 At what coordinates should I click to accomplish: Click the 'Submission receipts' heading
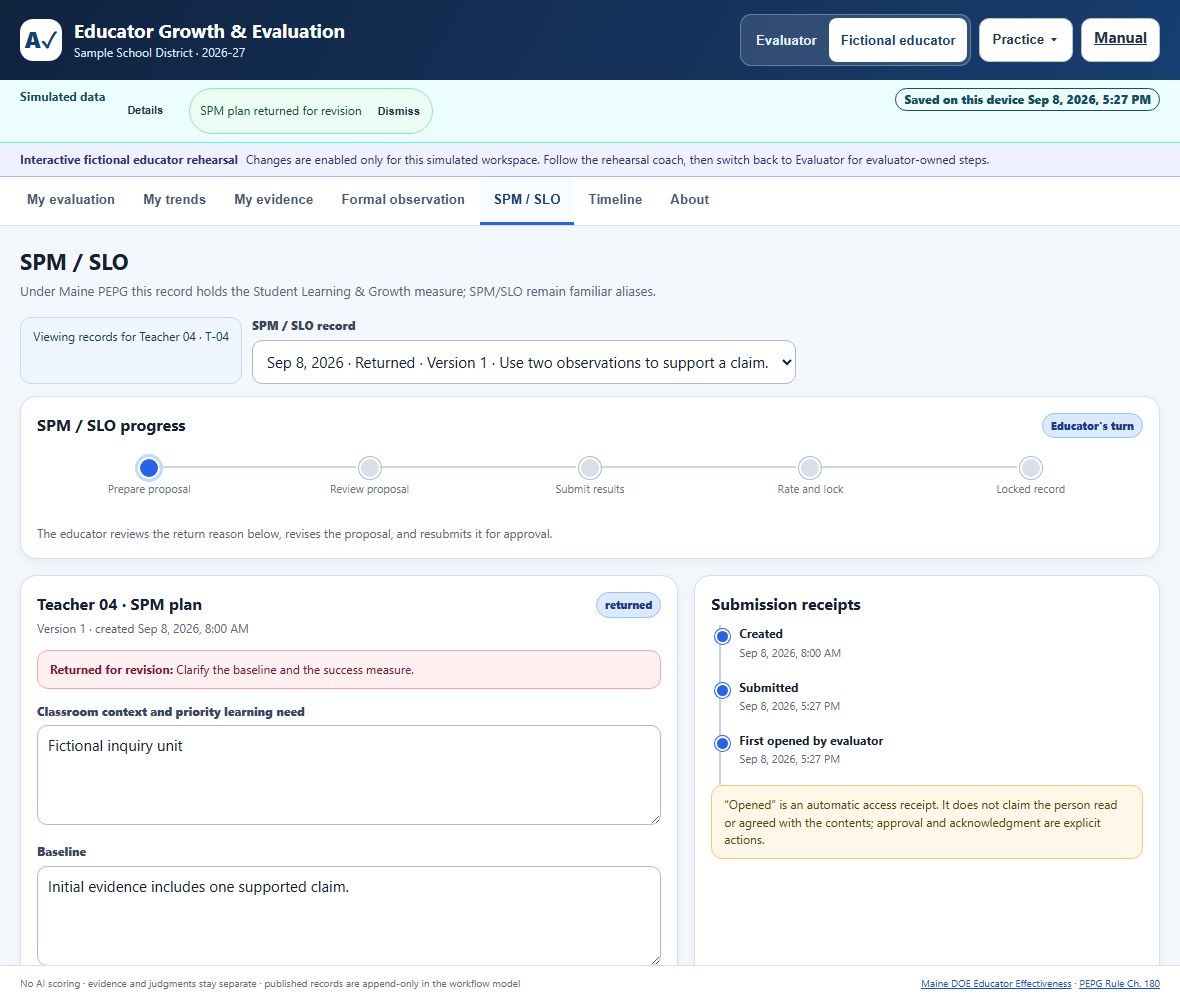[786, 605]
